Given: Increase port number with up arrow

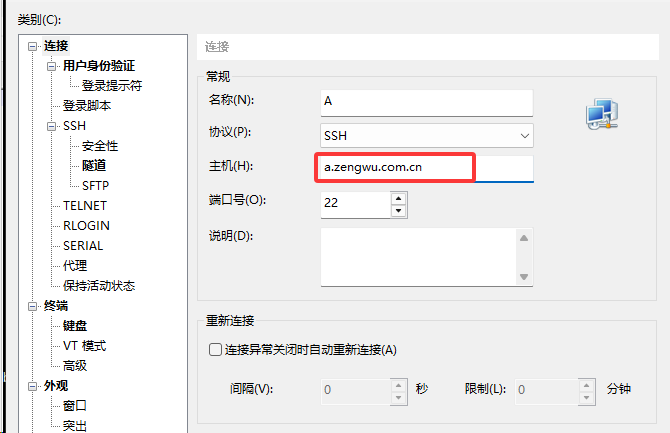Looking at the screenshot, I should click(x=399, y=198).
